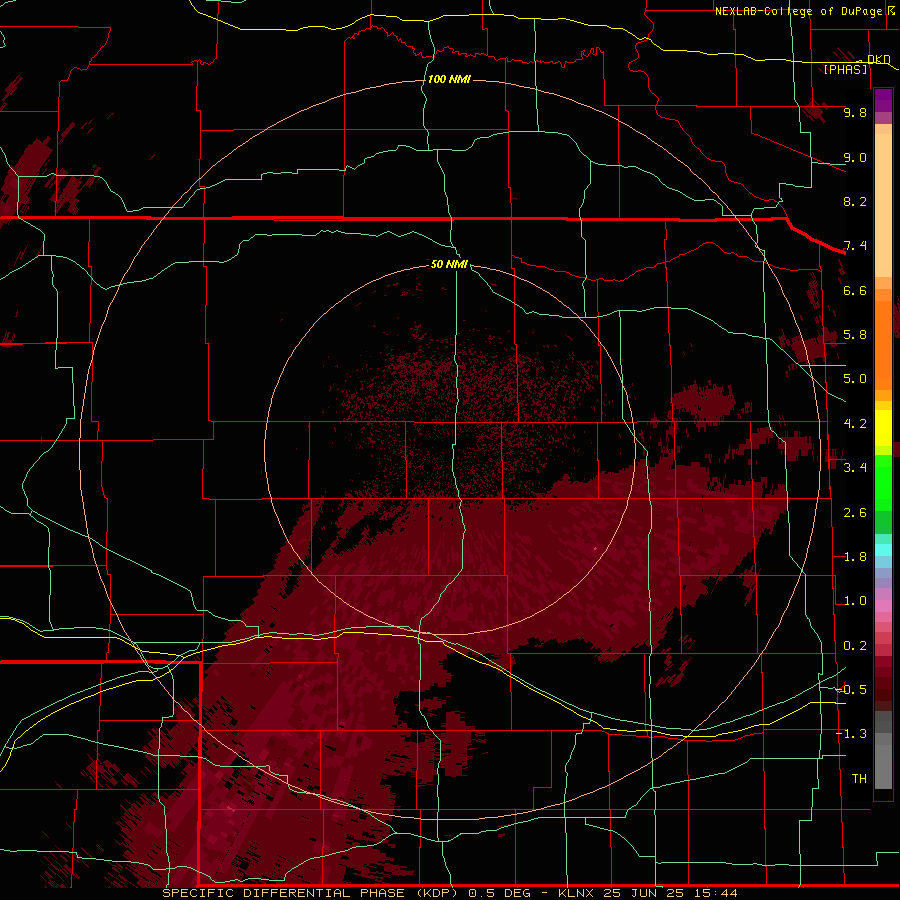Click the 8.2 legend value
This screenshot has height=900, width=900.
point(855,201)
